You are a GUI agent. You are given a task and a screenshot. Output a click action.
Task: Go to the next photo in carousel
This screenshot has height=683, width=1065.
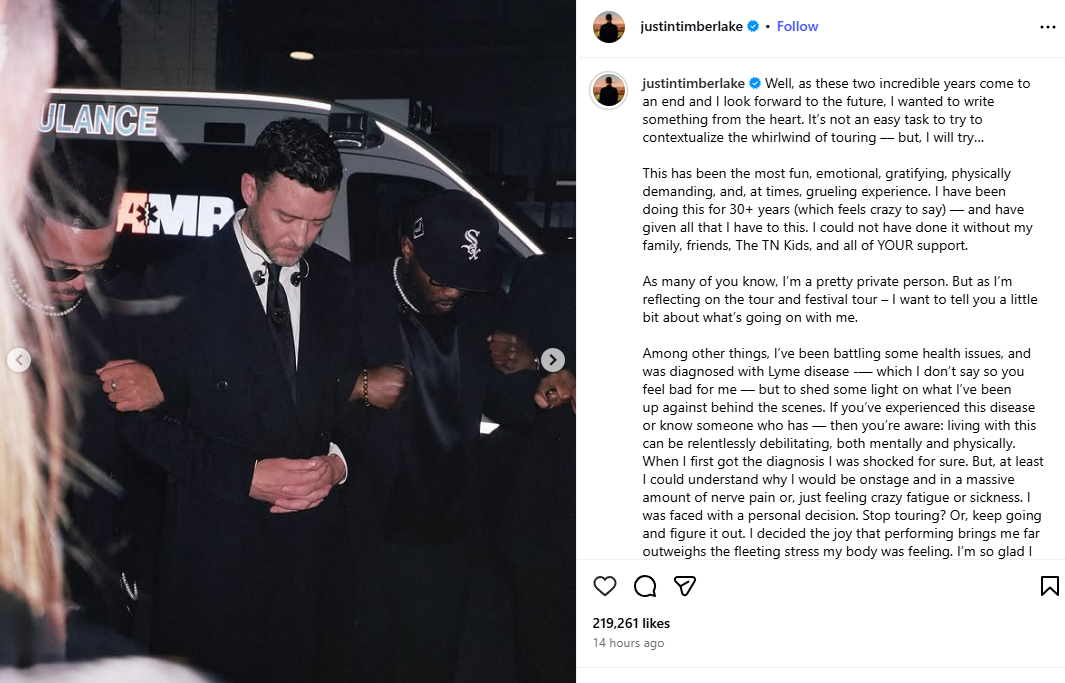pos(553,359)
